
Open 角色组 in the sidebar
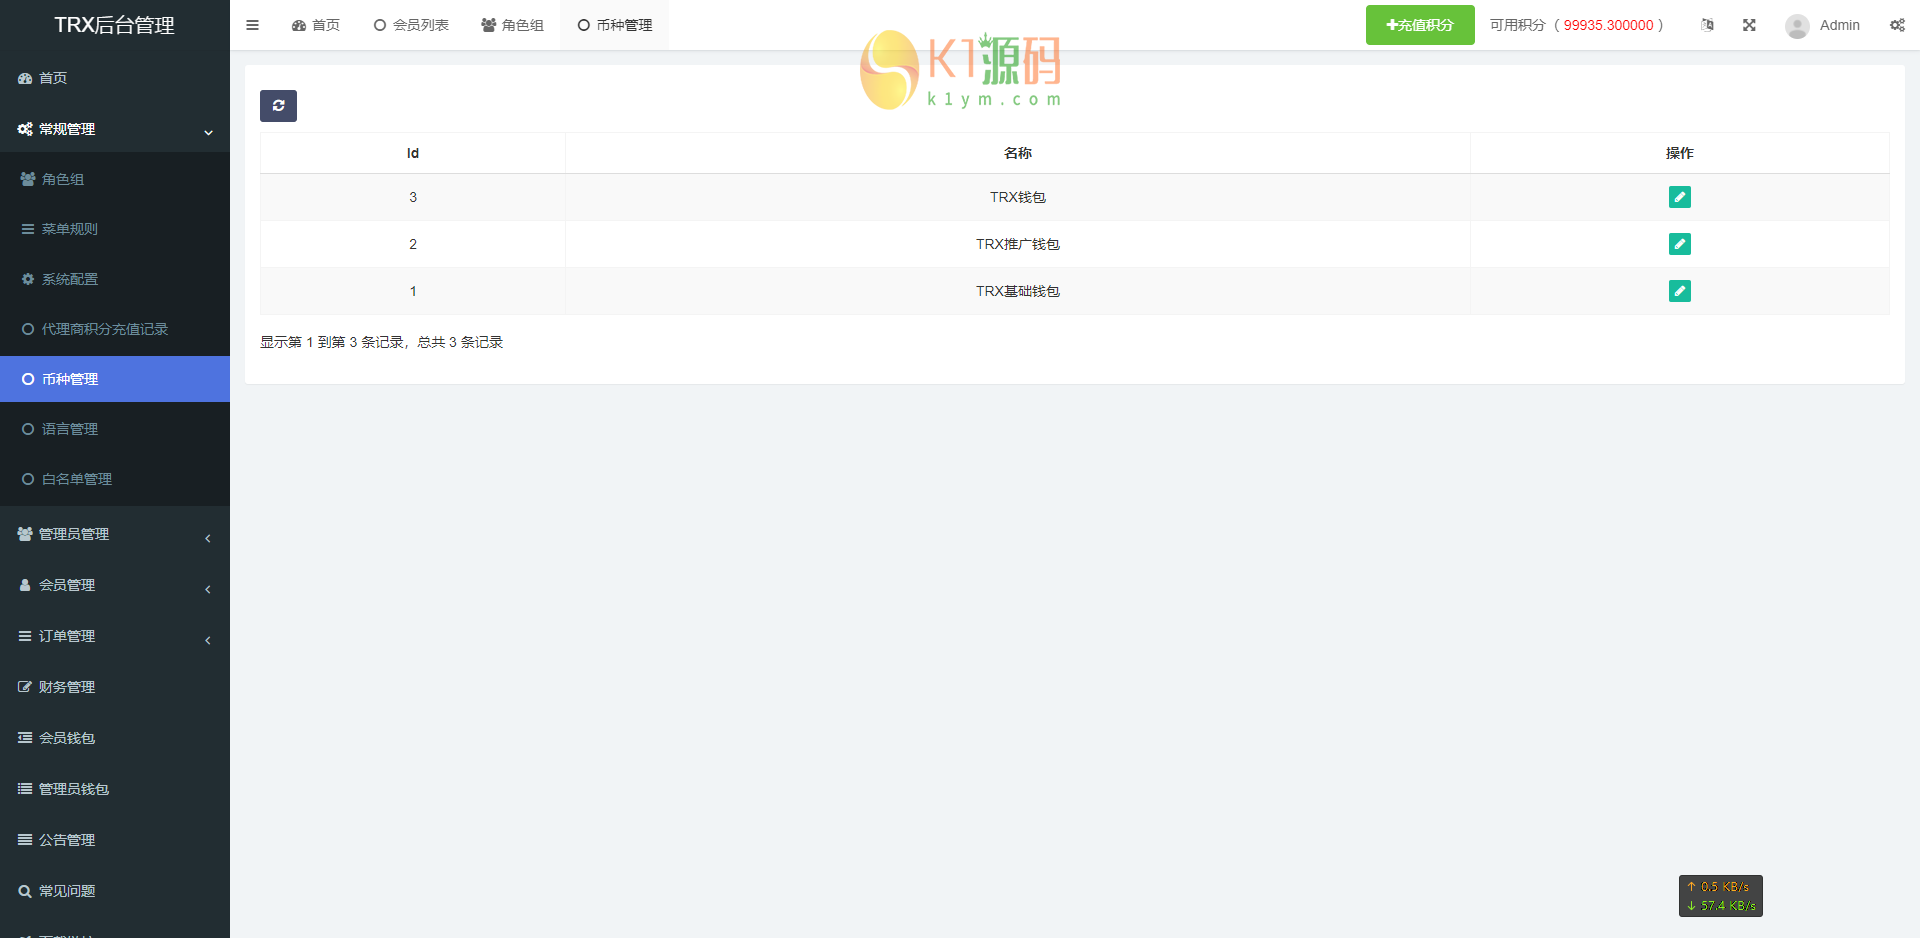(x=115, y=179)
